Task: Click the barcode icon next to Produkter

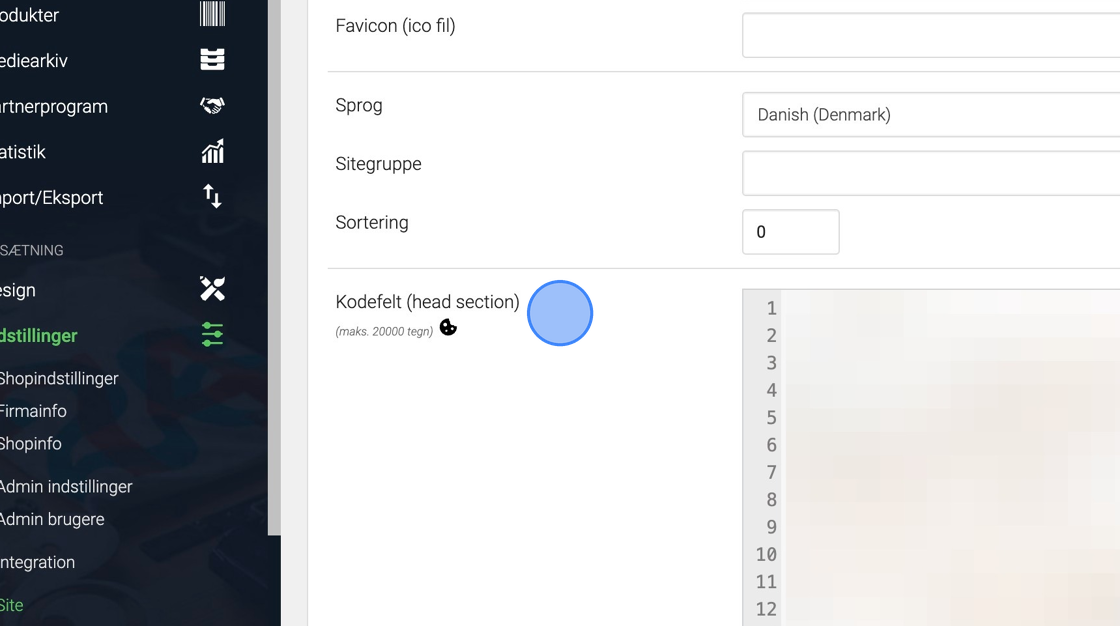Action: coord(212,14)
